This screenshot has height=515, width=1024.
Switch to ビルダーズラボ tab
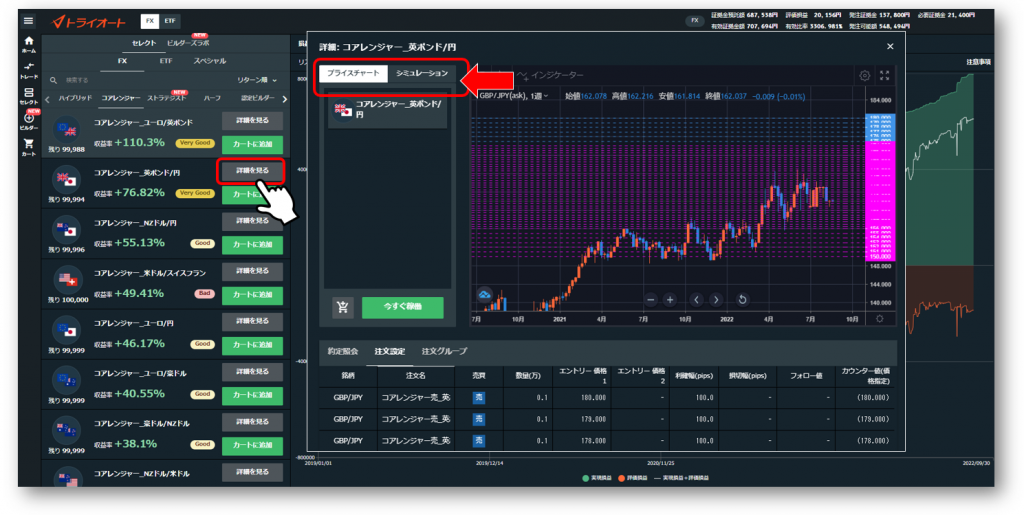(x=188, y=43)
